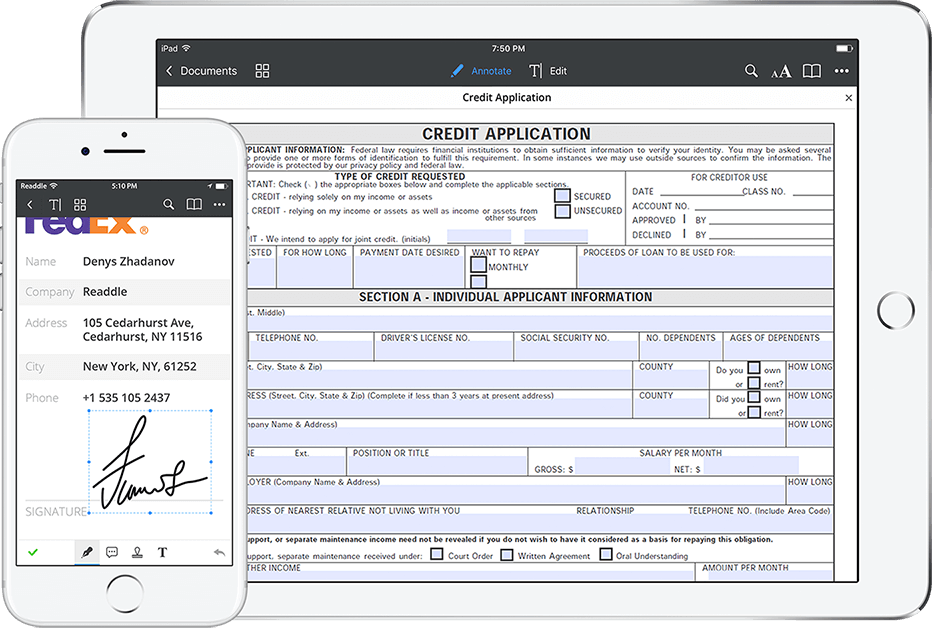Tap the city 'New York, NY, 61252'

point(139,367)
